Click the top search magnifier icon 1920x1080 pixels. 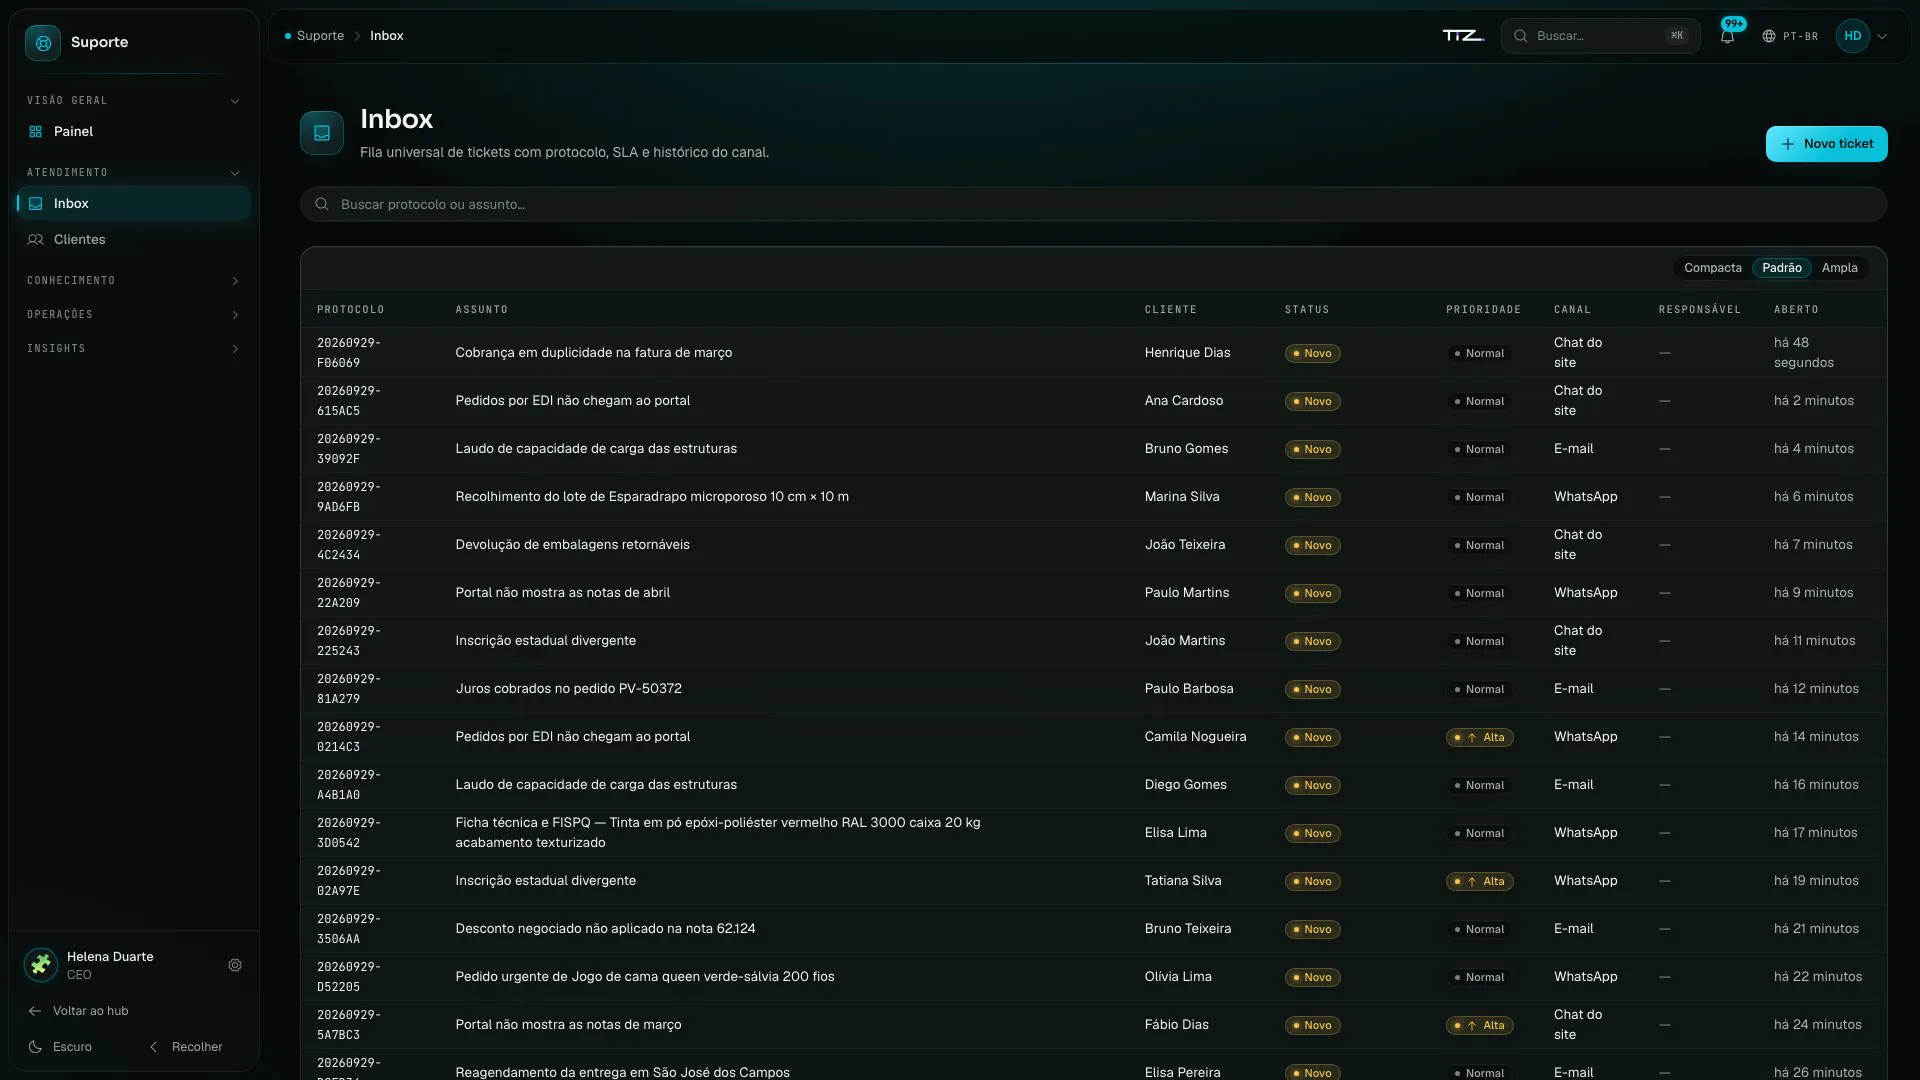1521,36
